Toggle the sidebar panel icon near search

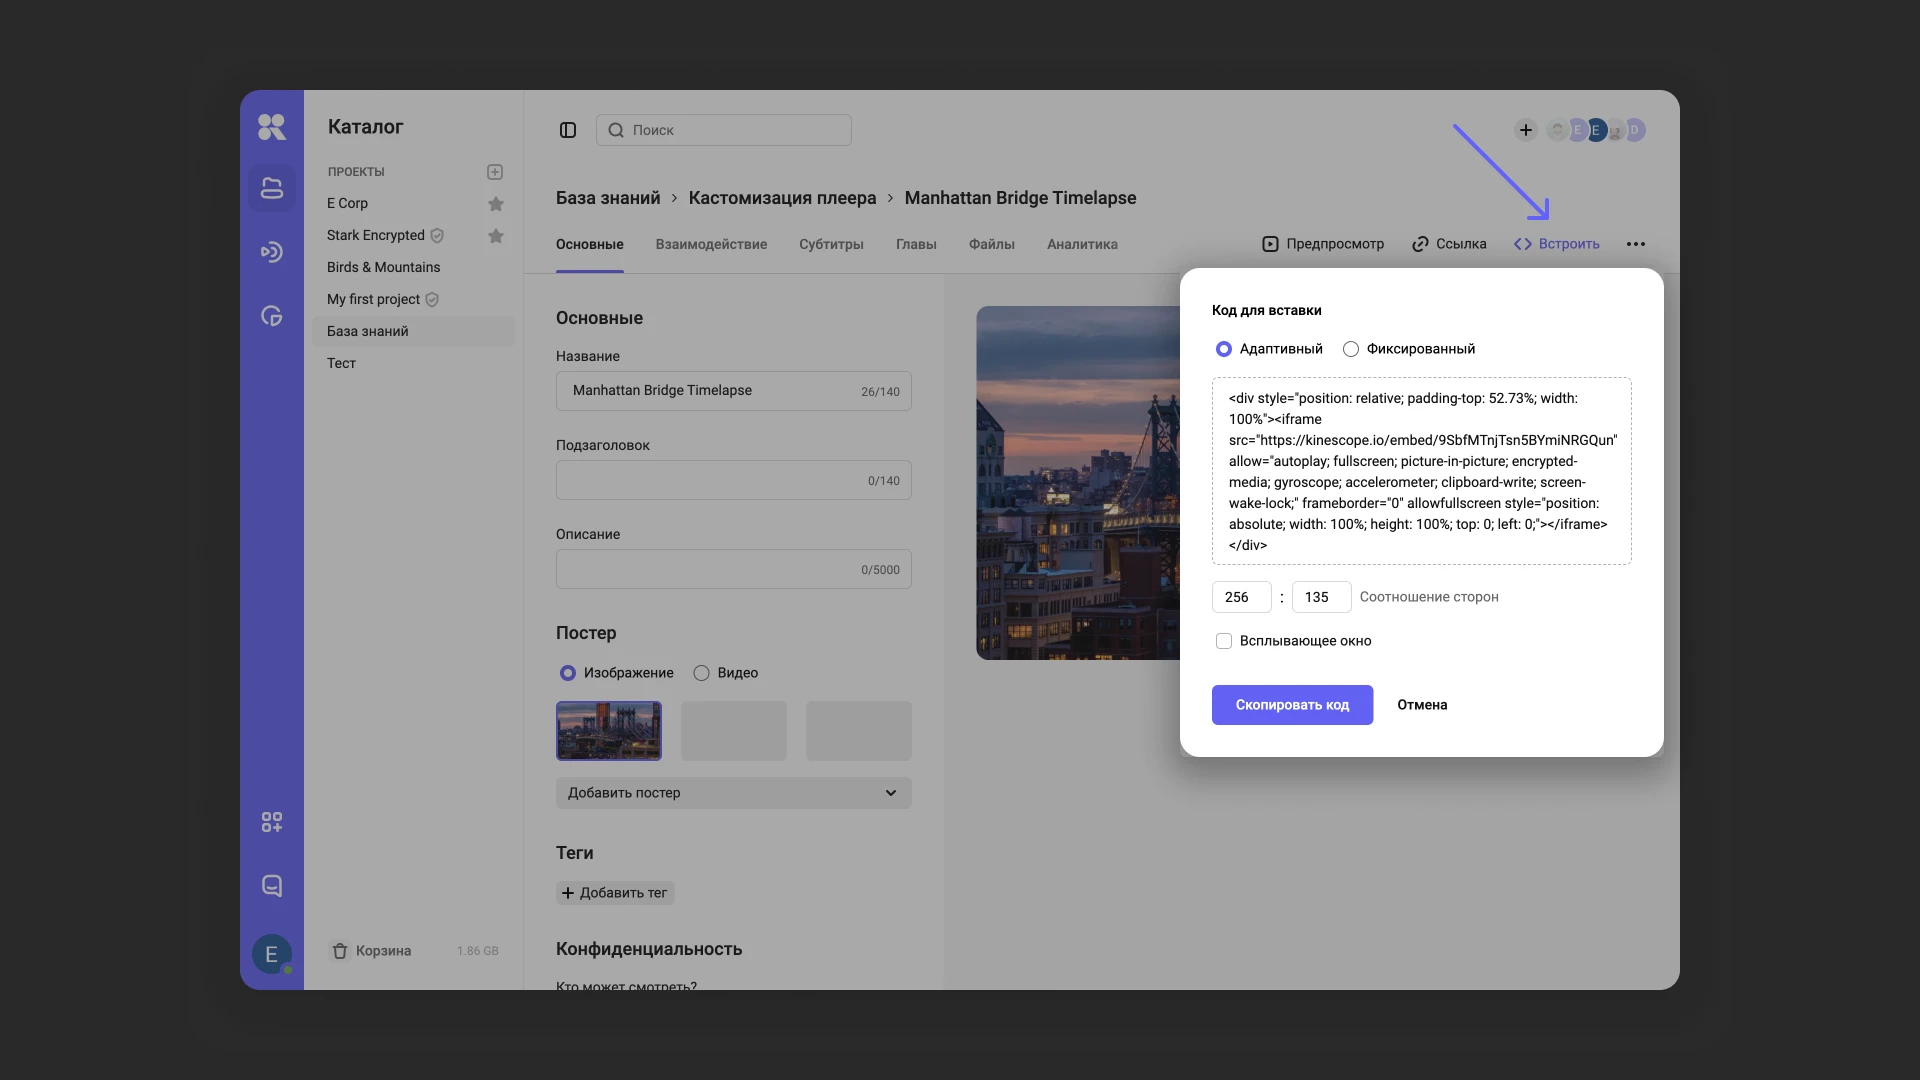[568, 130]
